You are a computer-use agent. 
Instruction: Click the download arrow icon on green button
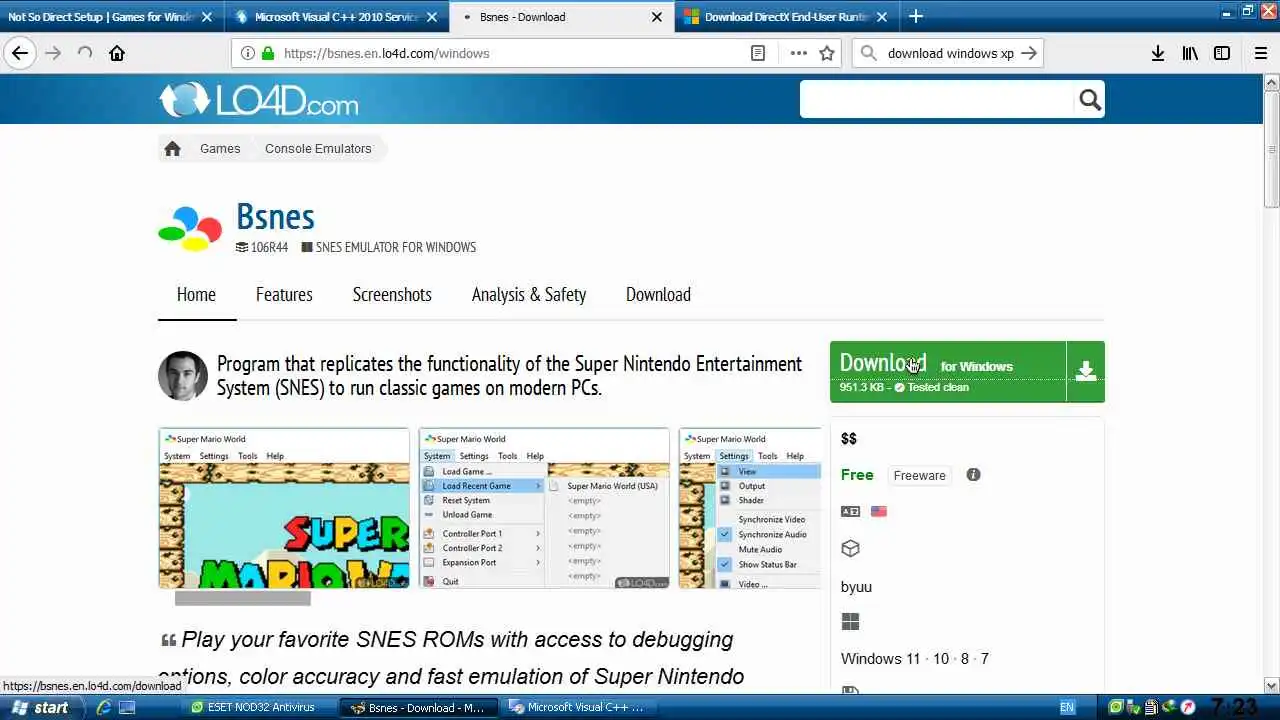pyautogui.click(x=1086, y=372)
